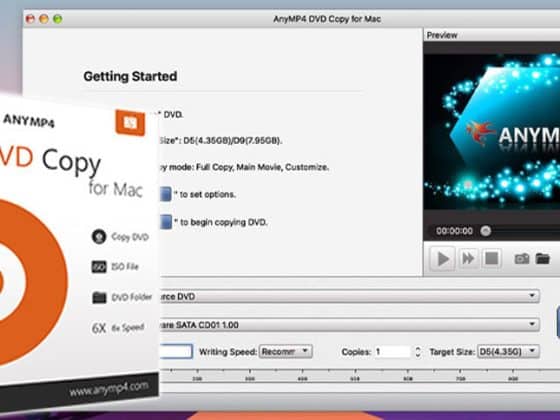Viewport: 560px width, 420px height.
Task: Click the www.anymp4.com link on box
Action: (109, 389)
